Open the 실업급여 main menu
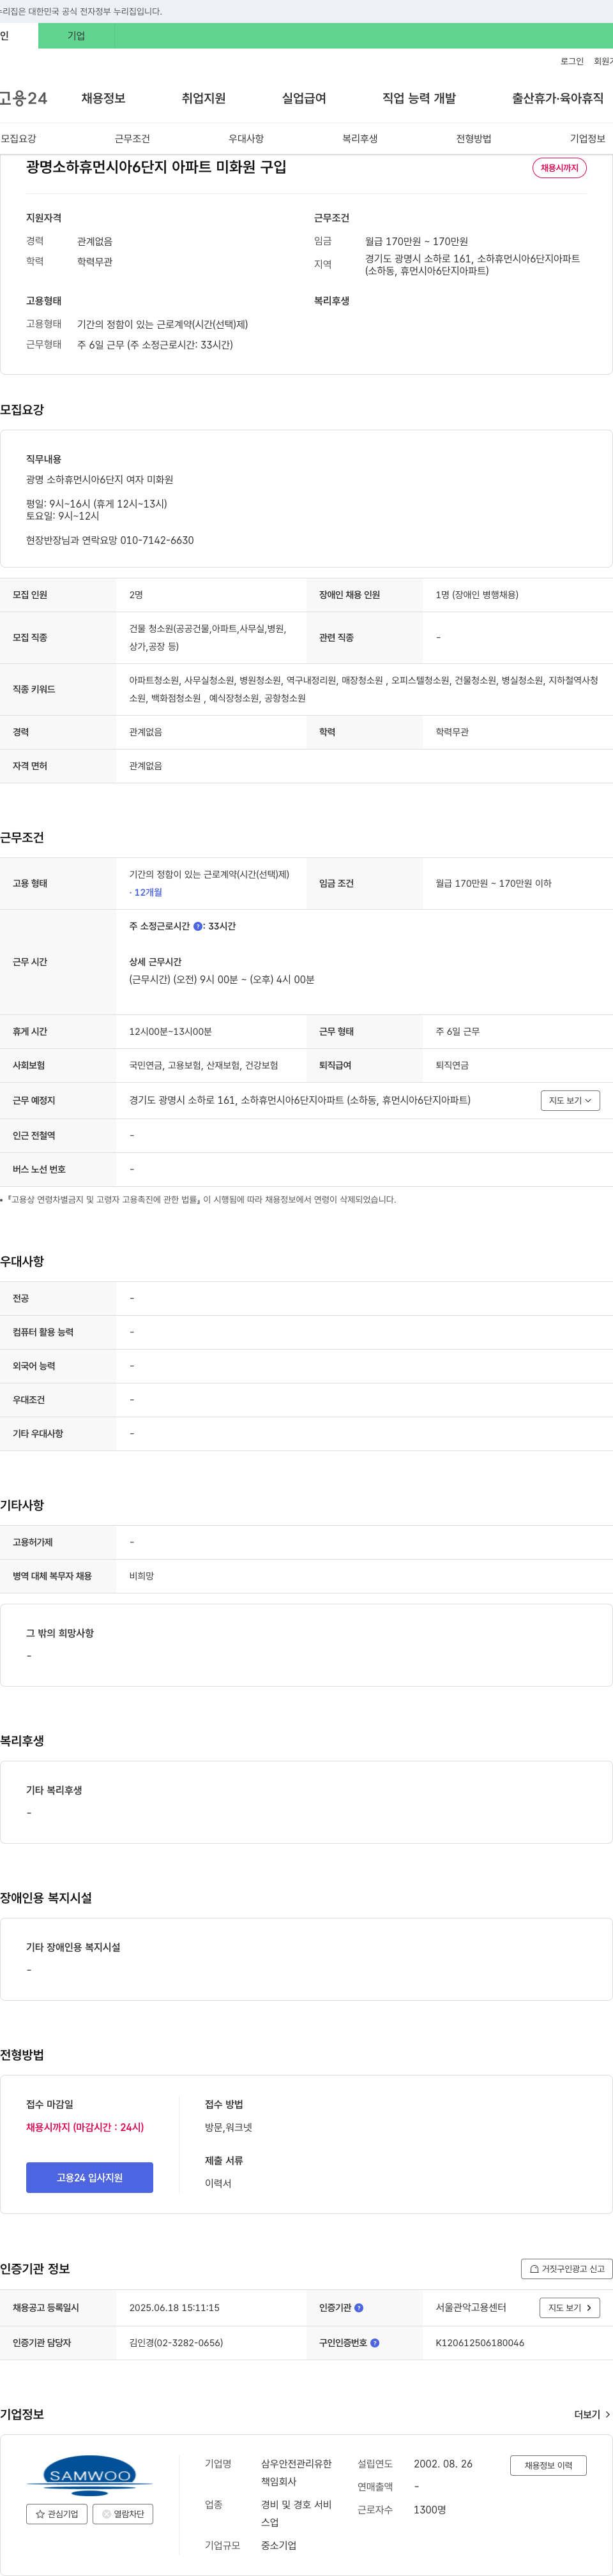613x2576 pixels. tap(304, 98)
